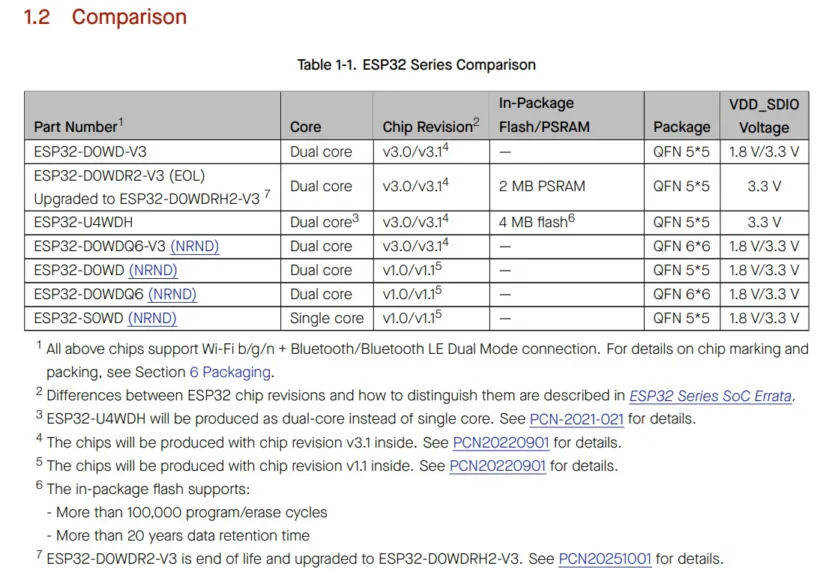Go to the 6 Packaging section link
This screenshot has height=572, width=820.
pyautogui.click(x=230, y=372)
